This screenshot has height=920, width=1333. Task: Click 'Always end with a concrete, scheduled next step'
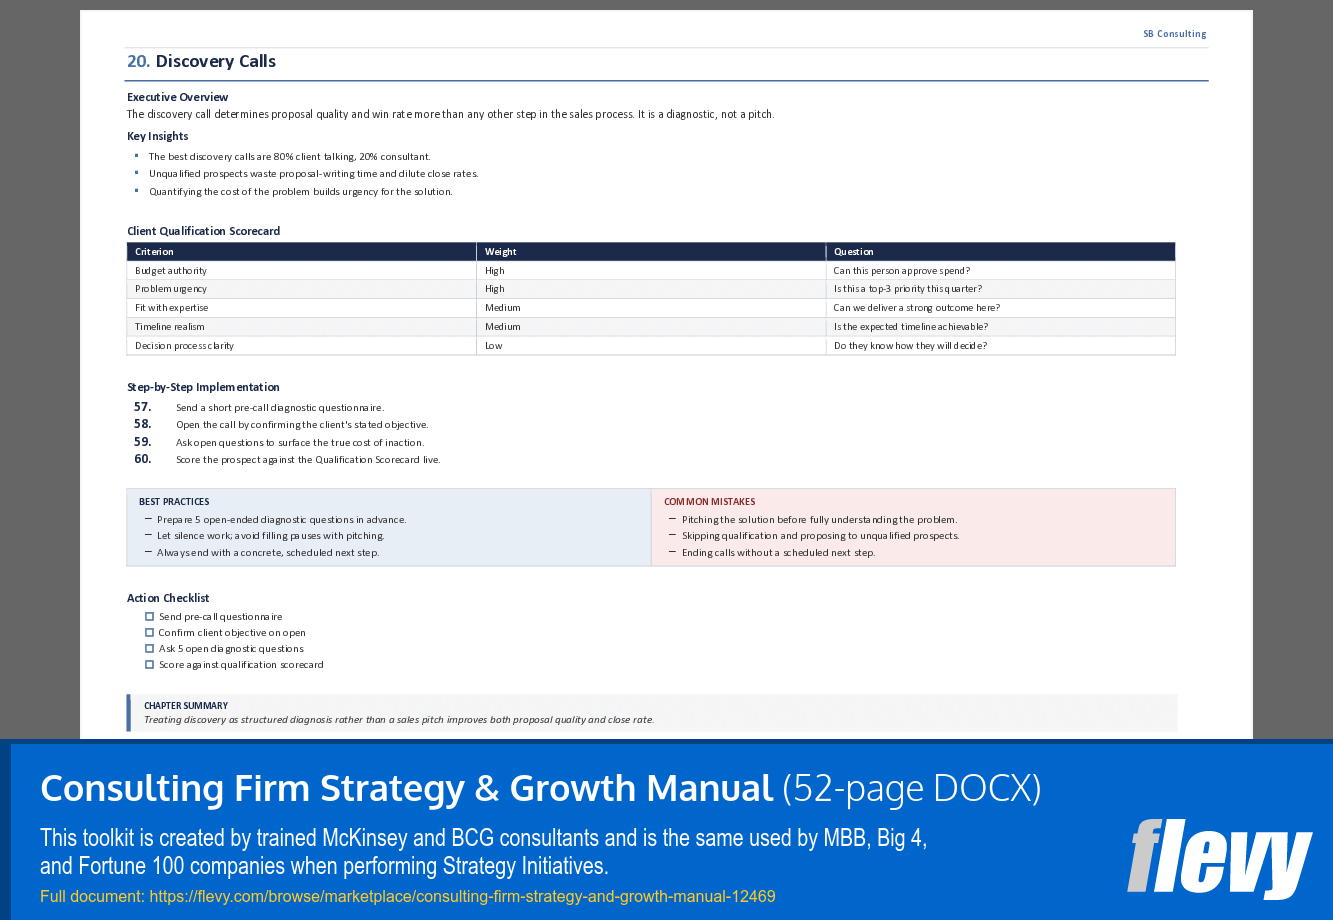point(267,553)
